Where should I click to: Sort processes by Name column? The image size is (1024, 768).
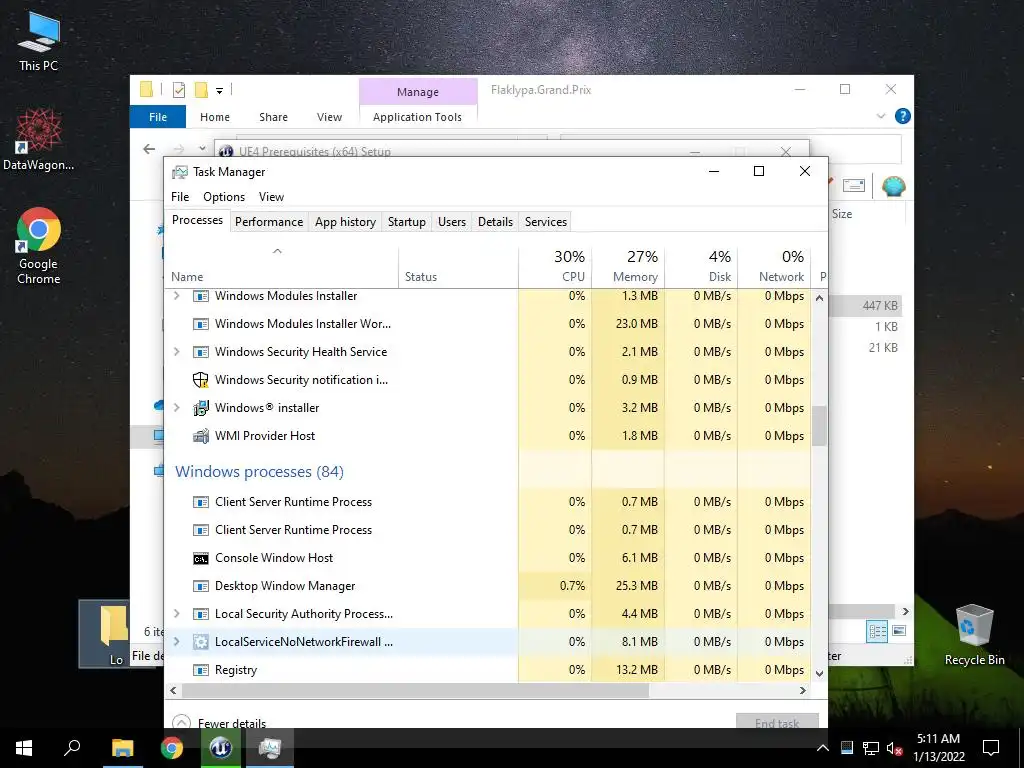coord(281,266)
